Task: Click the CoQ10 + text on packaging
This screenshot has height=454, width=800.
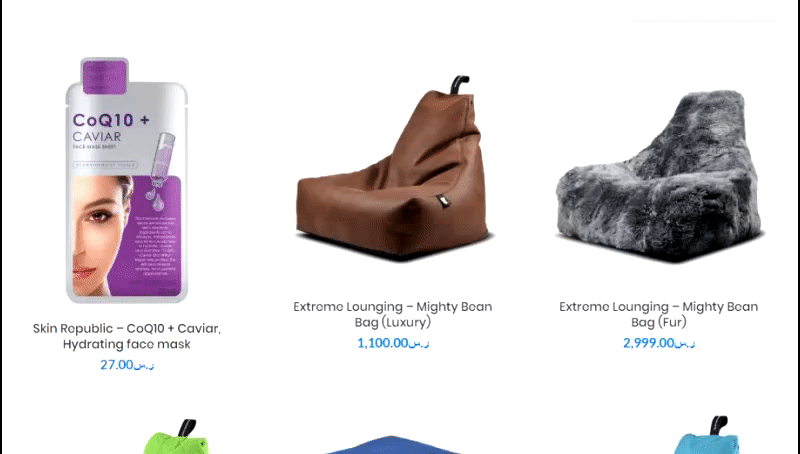Action: tap(111, 120)
